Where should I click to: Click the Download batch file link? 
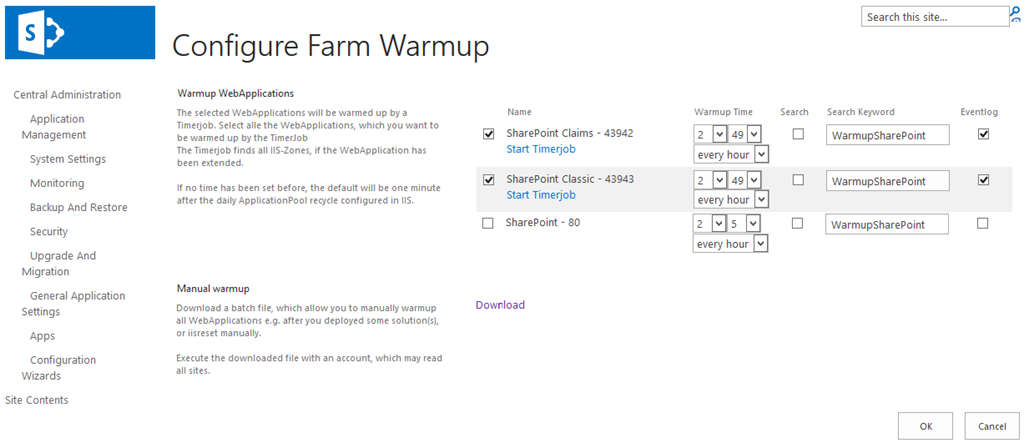click(x=500, y=304)
